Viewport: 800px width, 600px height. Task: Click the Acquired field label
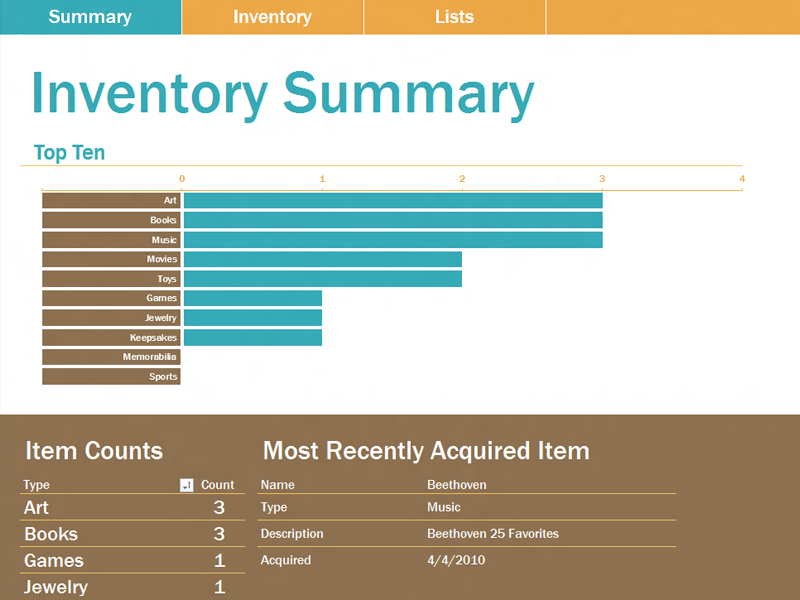point(286,560)
